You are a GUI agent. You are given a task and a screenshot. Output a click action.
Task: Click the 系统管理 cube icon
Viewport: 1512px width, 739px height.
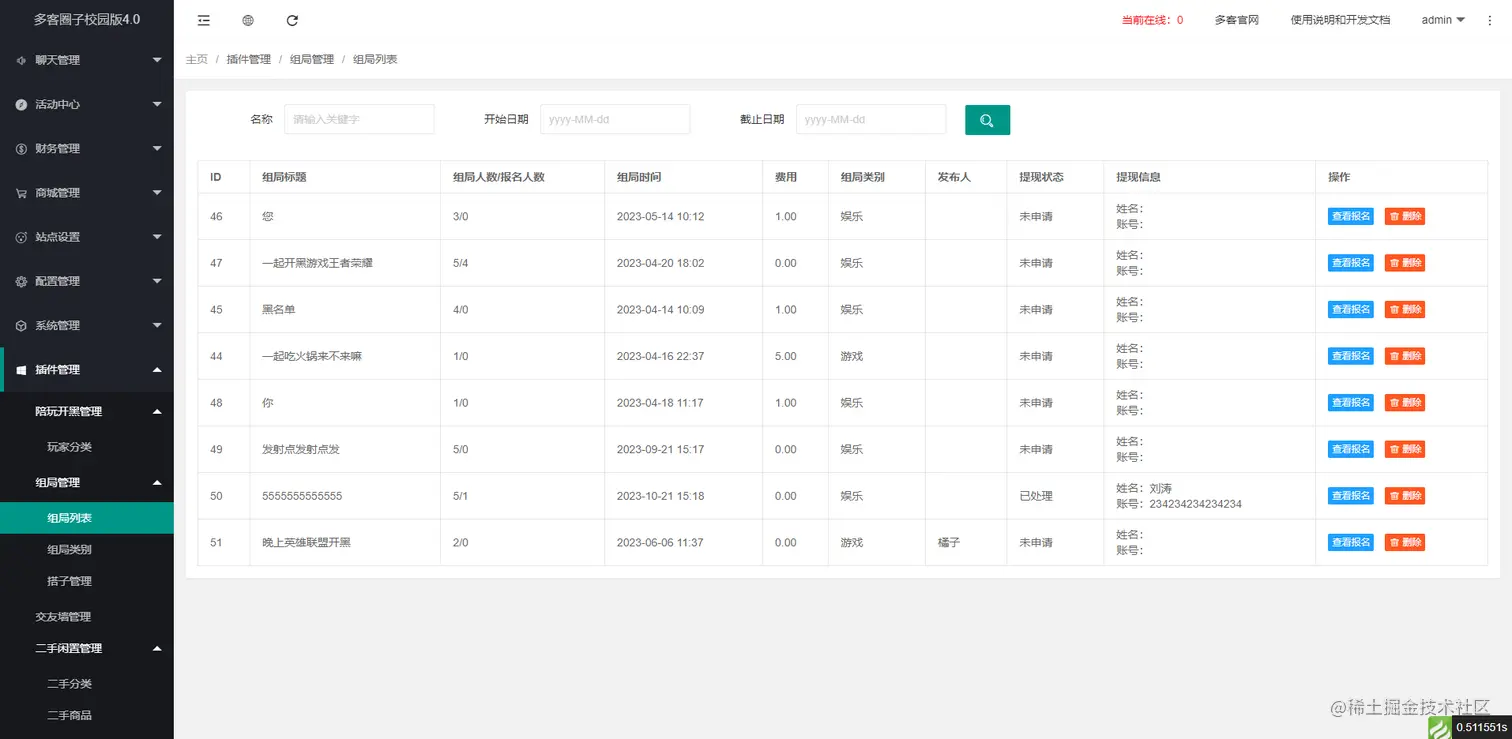(22, 326)
